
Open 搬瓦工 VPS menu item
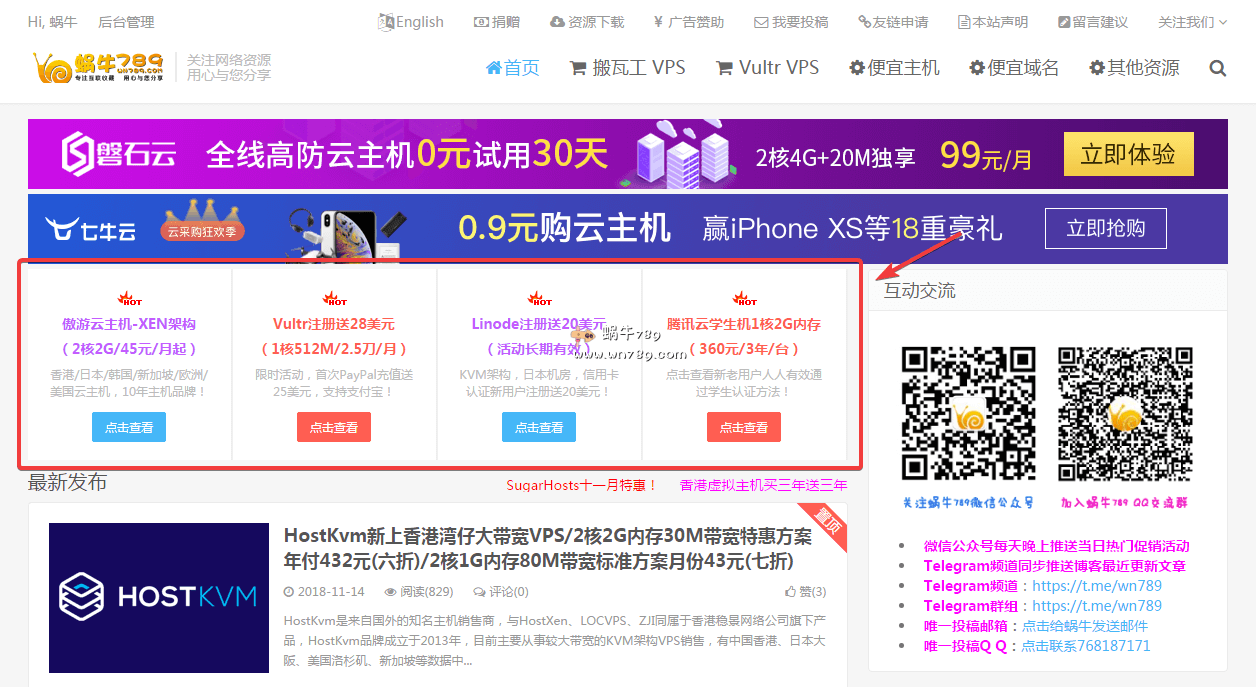[627, 68]
